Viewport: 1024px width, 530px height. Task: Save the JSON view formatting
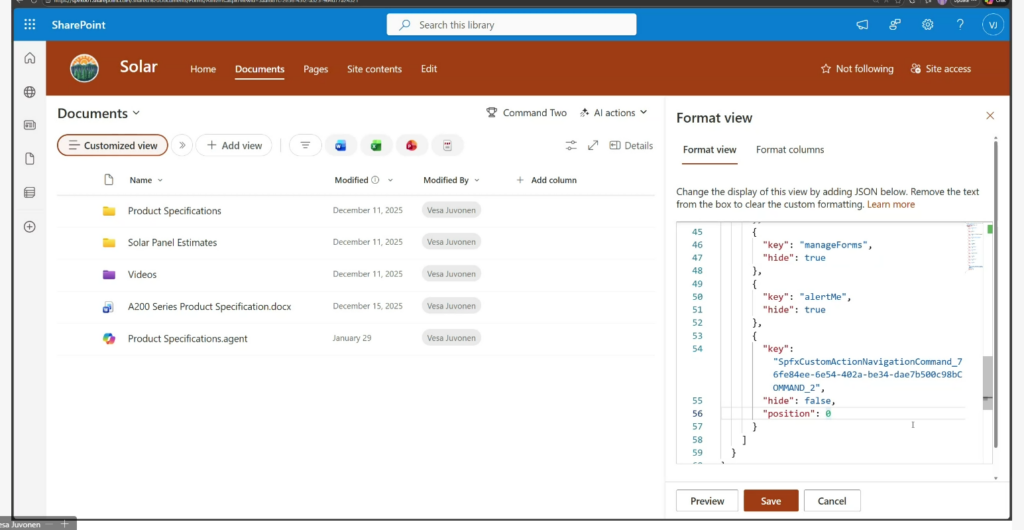(x=770, y=500)
